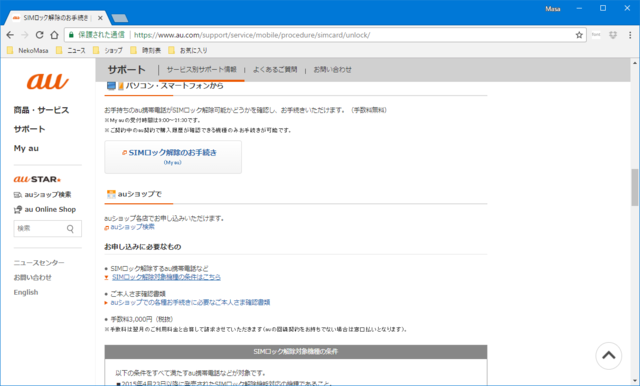Open the ショップ bookmark folder
This screenshot has height=386, width=640.
[108, 51]
